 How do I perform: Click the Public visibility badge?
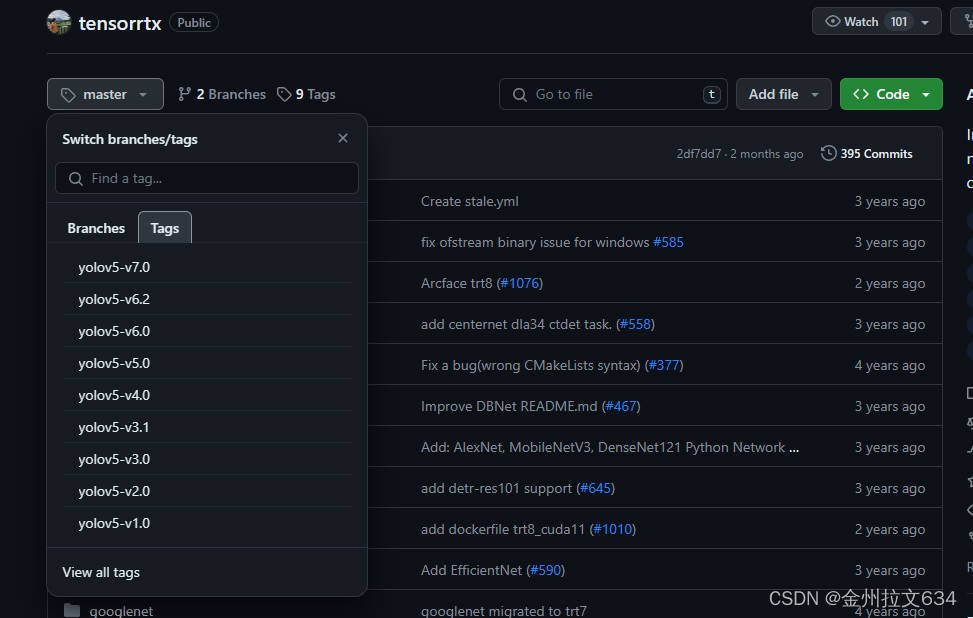[194, 23]
